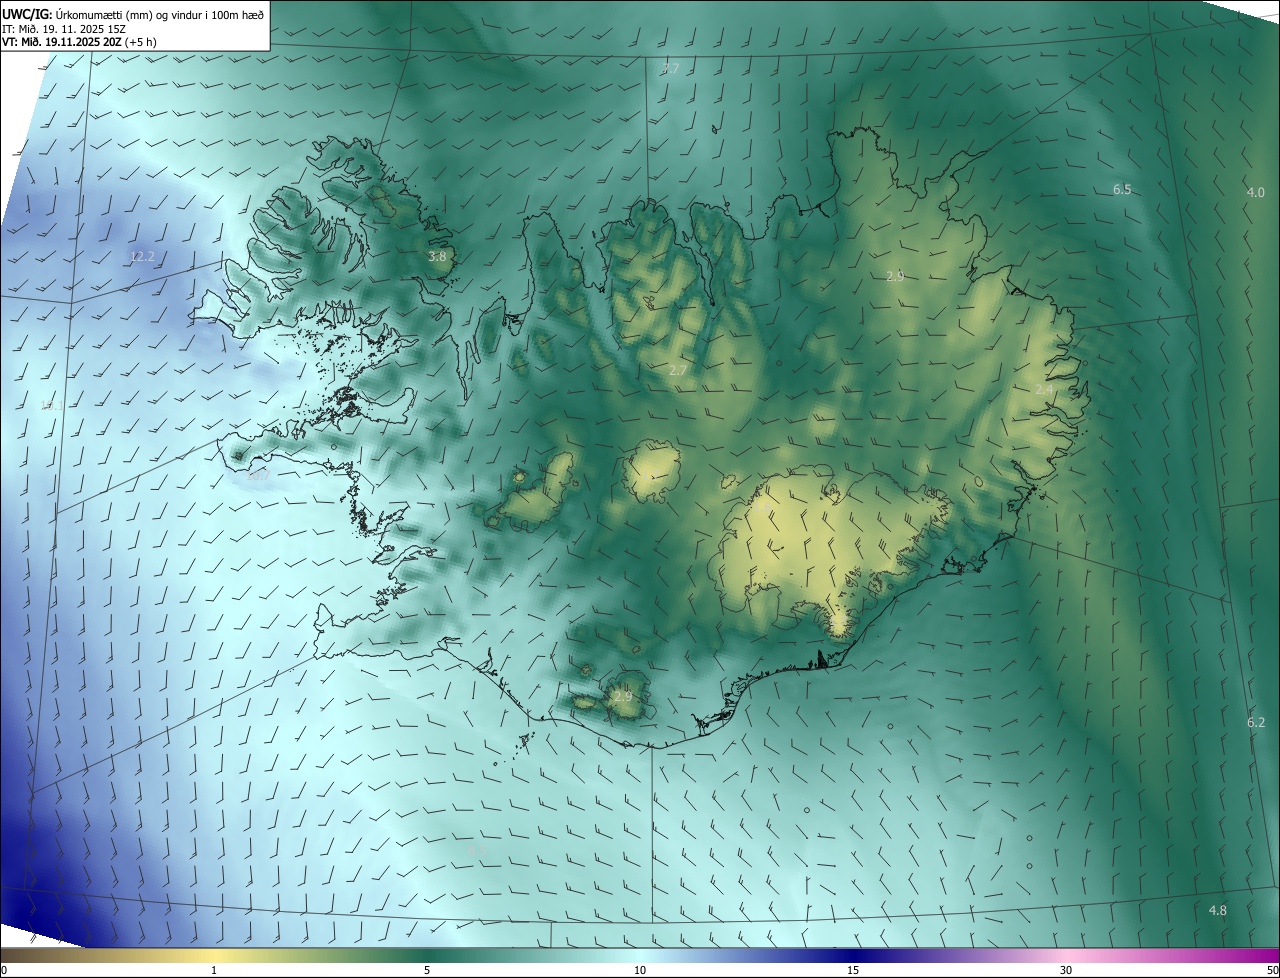Screen dimensions: 1280x978
Task: Click the 2.7 value label in north-central Iceland
Action: 678,371
